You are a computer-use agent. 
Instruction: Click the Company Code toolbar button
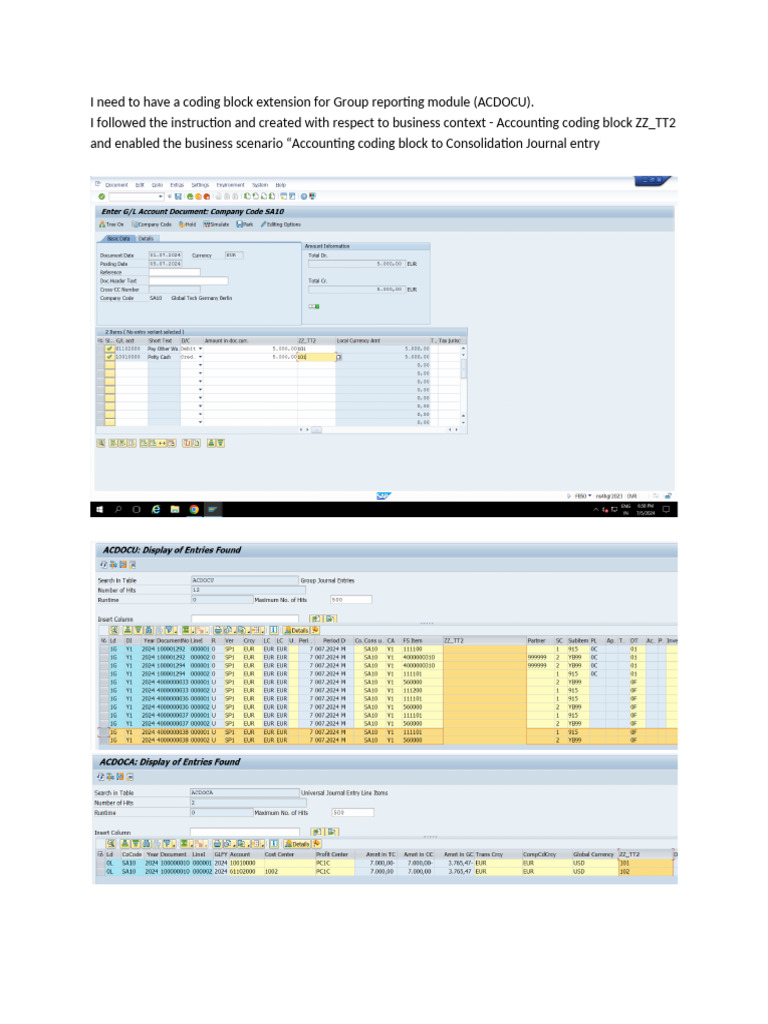[x=152, y=224]
